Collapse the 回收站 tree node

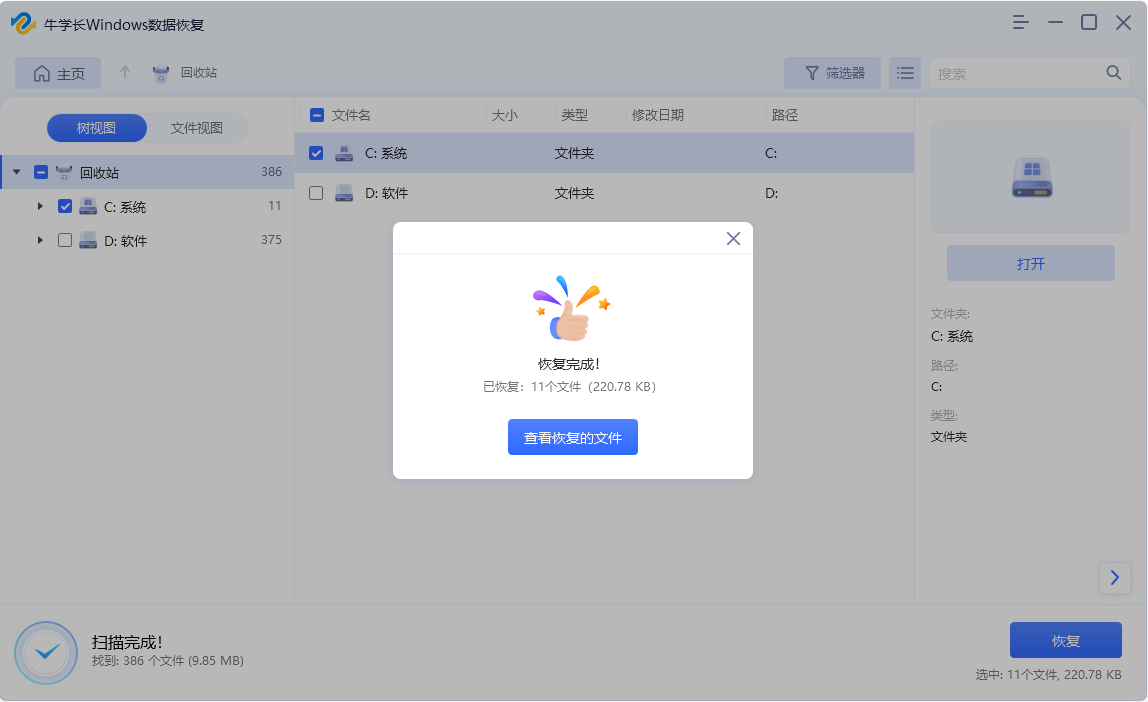click(17, 171)
